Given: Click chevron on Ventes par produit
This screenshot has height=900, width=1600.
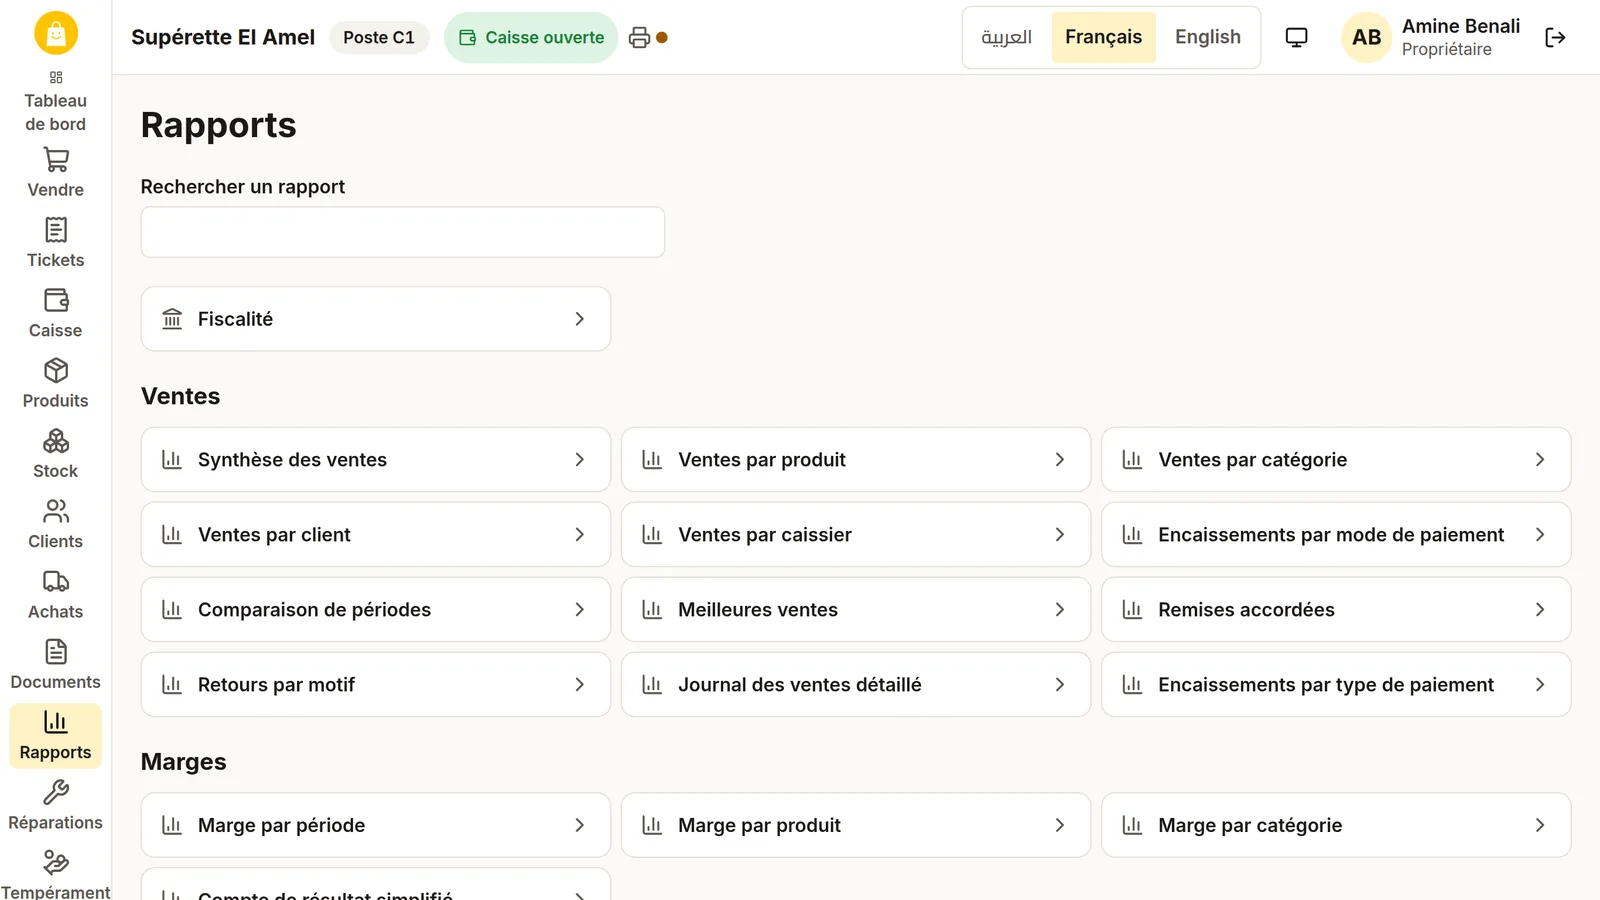Looking at the screenshot, I should pyautogui.click(x=1060, y=460).
